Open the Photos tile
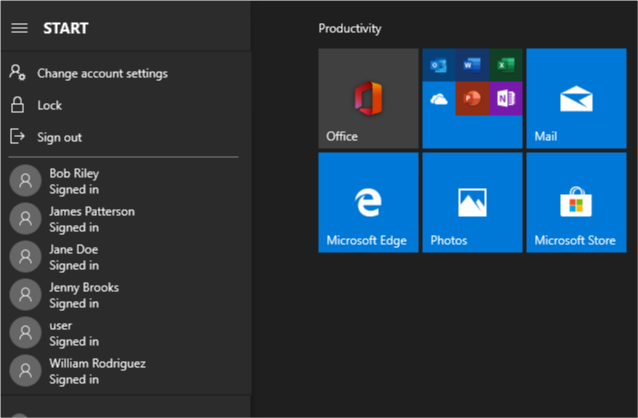The height and width of the screenshot is (418, 638). [472, 203]
